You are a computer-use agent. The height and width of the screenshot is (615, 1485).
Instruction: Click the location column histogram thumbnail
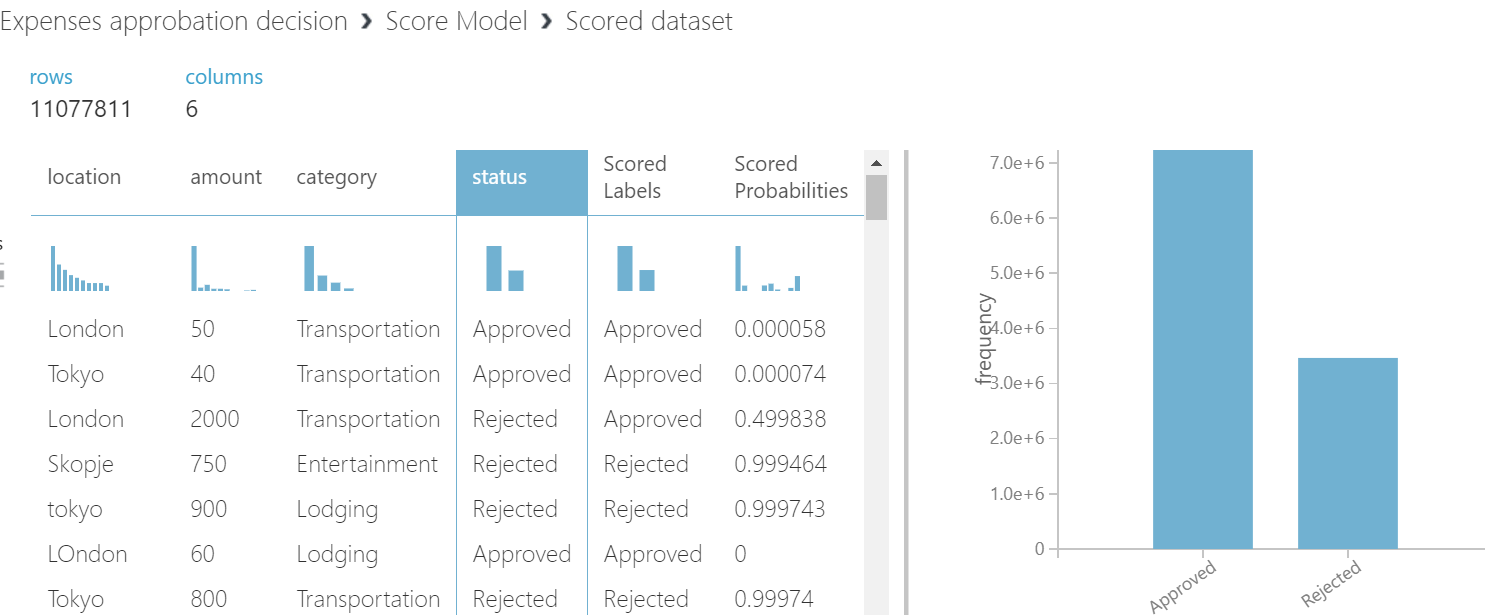click(x=80, y=269)
